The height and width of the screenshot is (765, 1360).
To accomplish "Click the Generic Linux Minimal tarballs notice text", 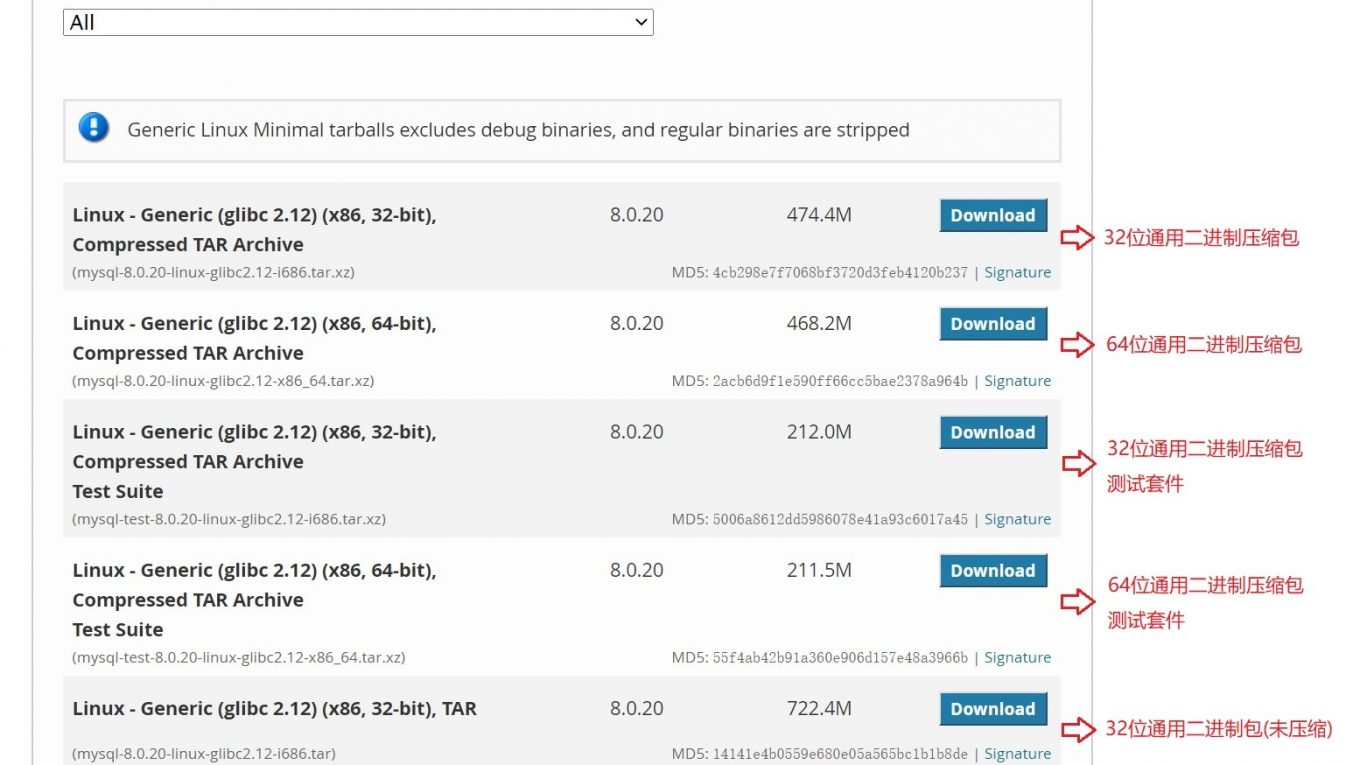I will point(518,130).
